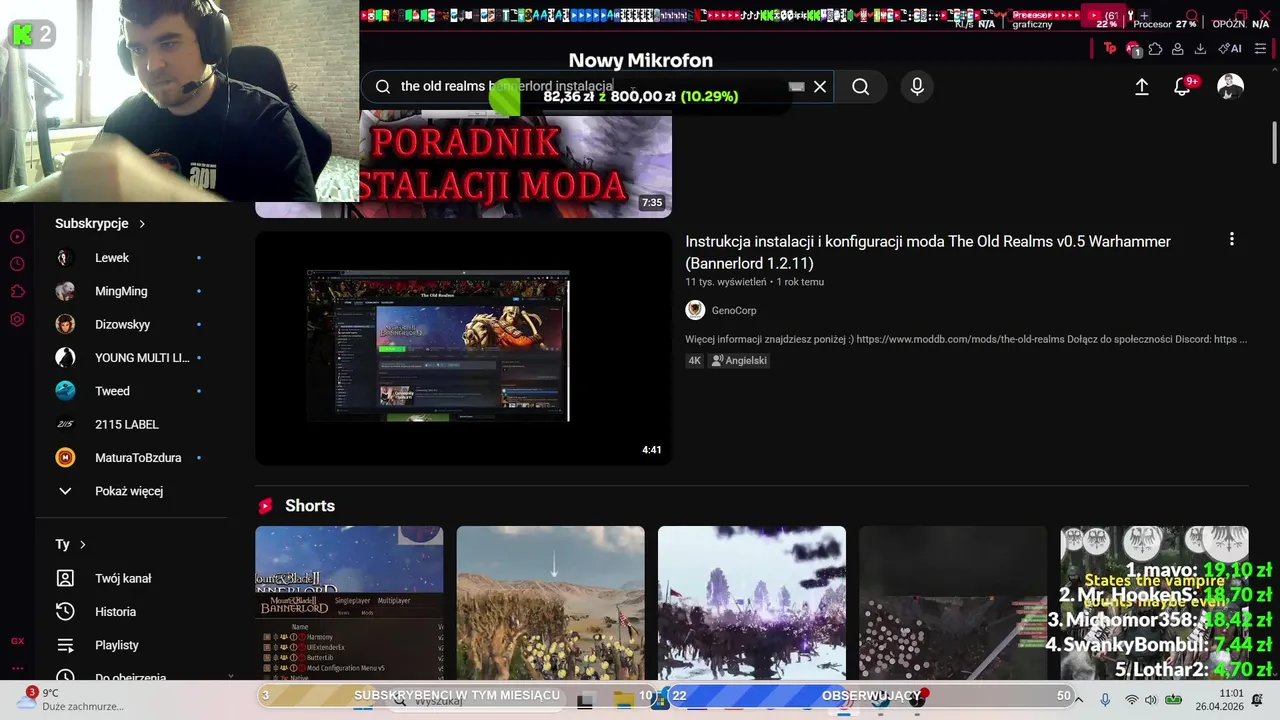Screen dimensions: 1280x720
Task: Click the Shorts section heading
Action: [x=310, y=506]
